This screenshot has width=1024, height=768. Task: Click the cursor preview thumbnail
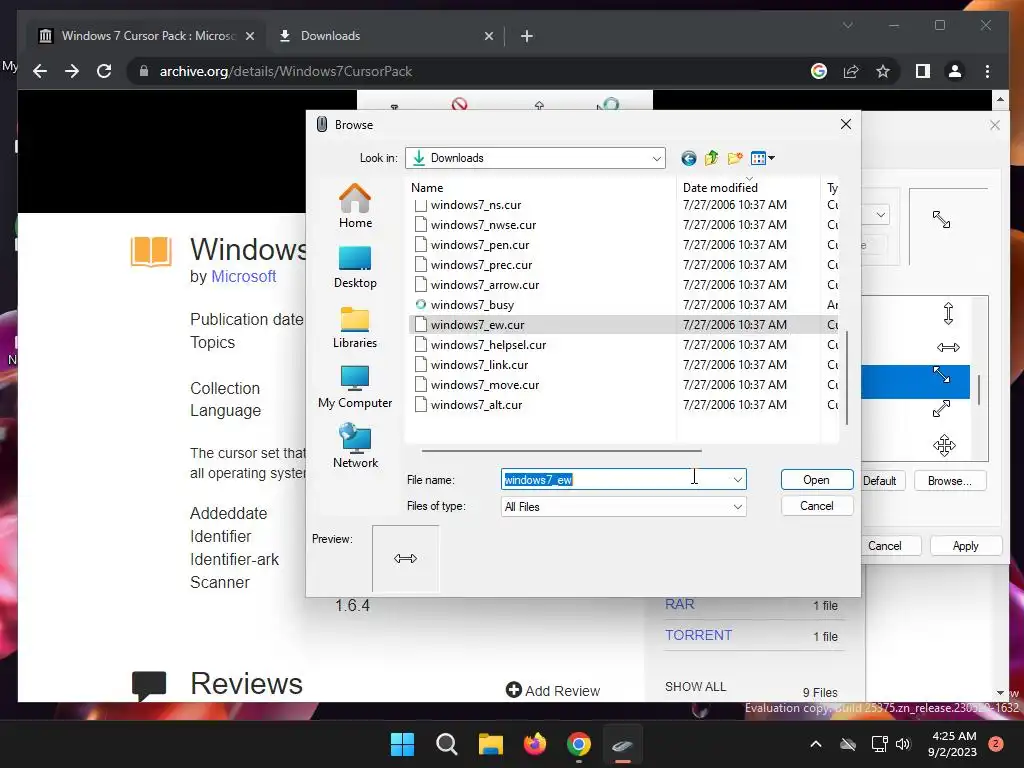(x=406, y=558)
